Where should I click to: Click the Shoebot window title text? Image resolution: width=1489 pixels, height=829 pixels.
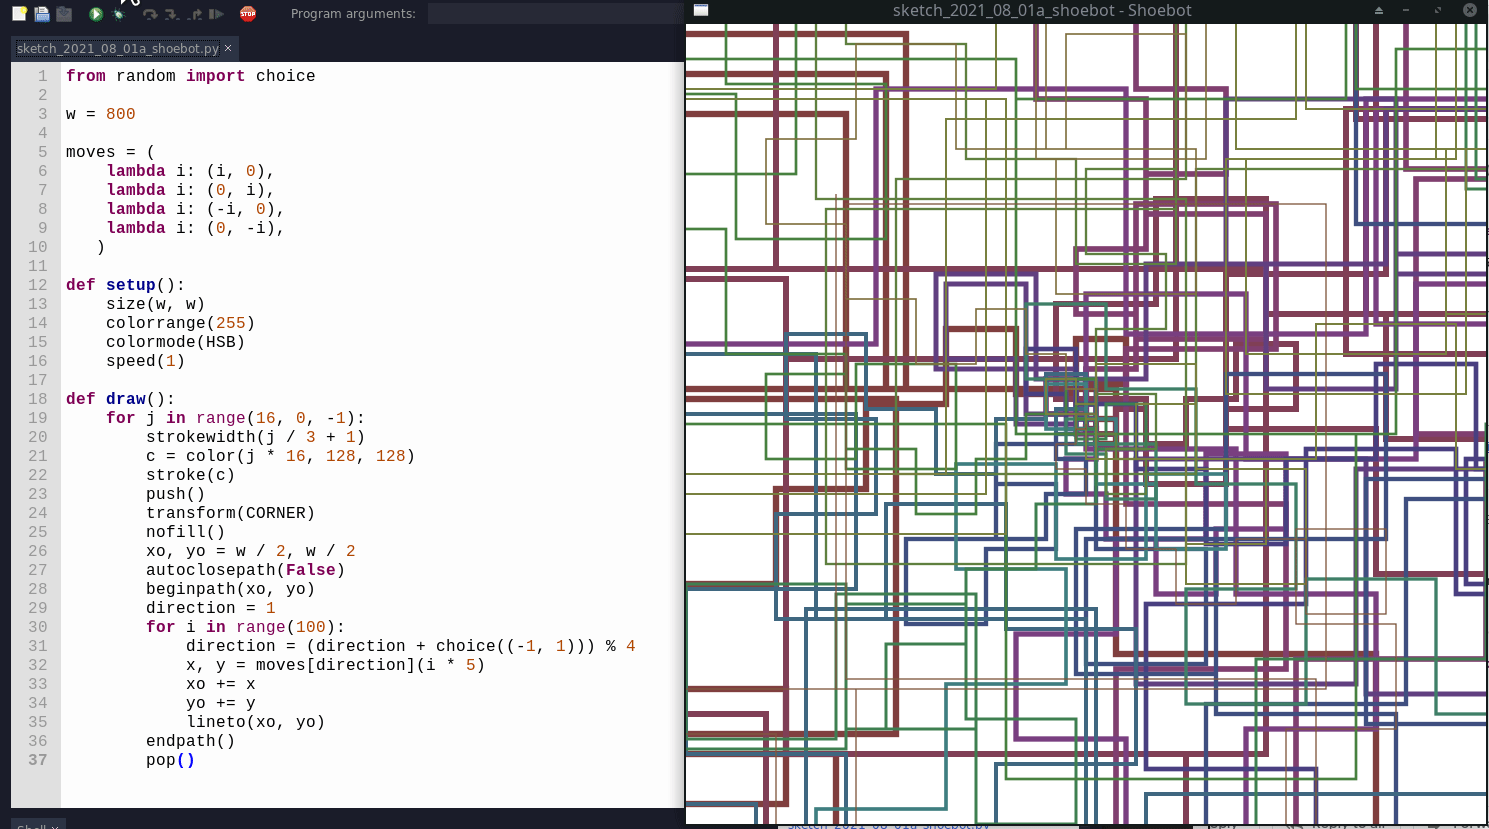(1042, 10)
